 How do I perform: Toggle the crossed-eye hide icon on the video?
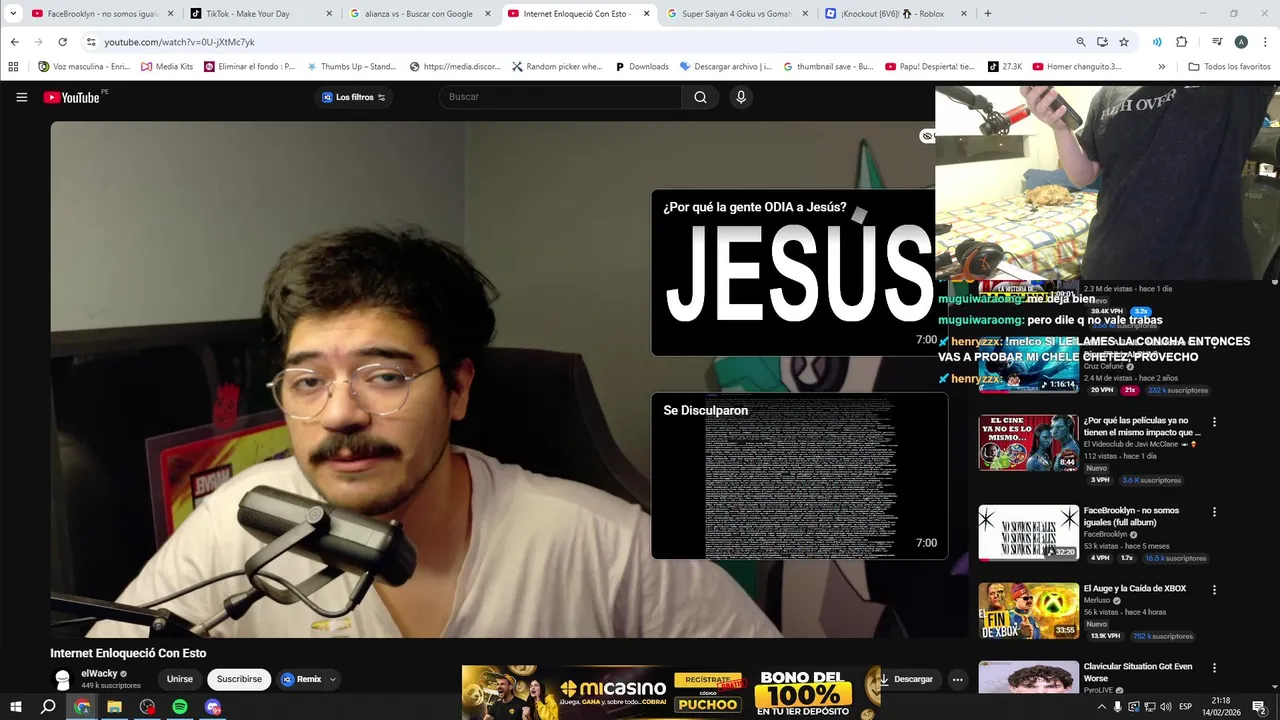tap(927, 136)
